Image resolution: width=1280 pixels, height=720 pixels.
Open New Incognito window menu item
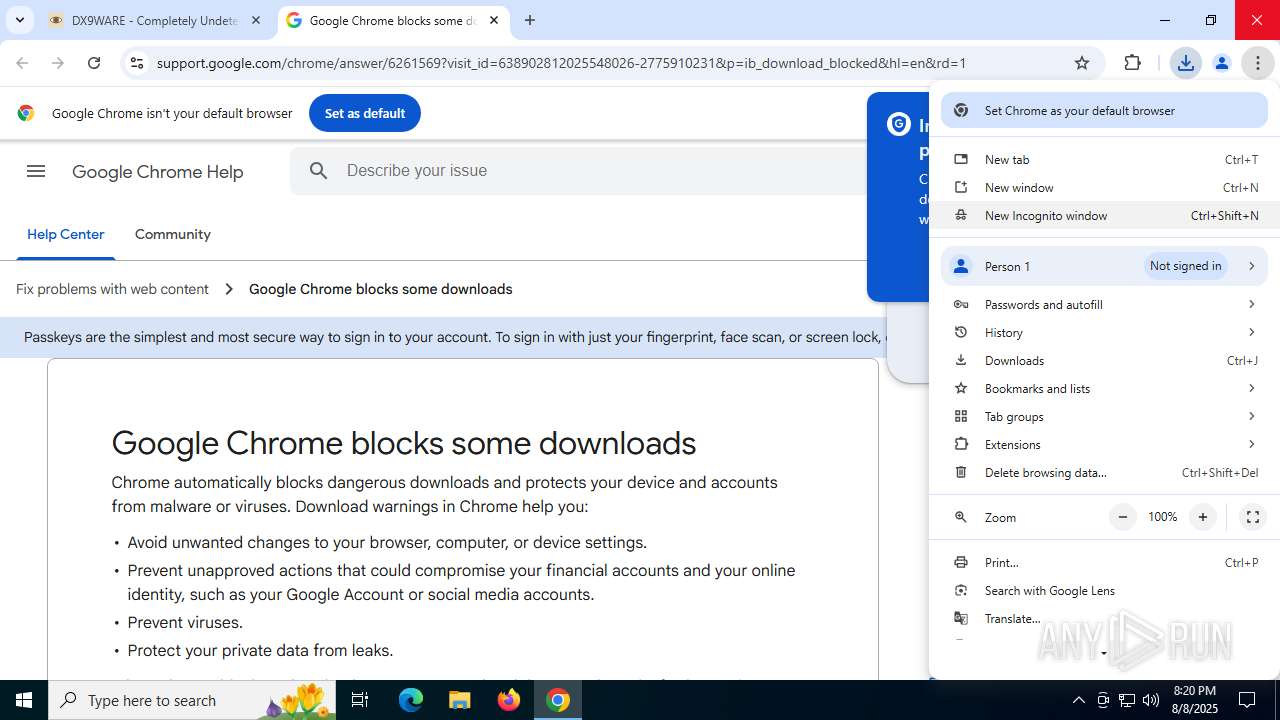(1104, 216)
